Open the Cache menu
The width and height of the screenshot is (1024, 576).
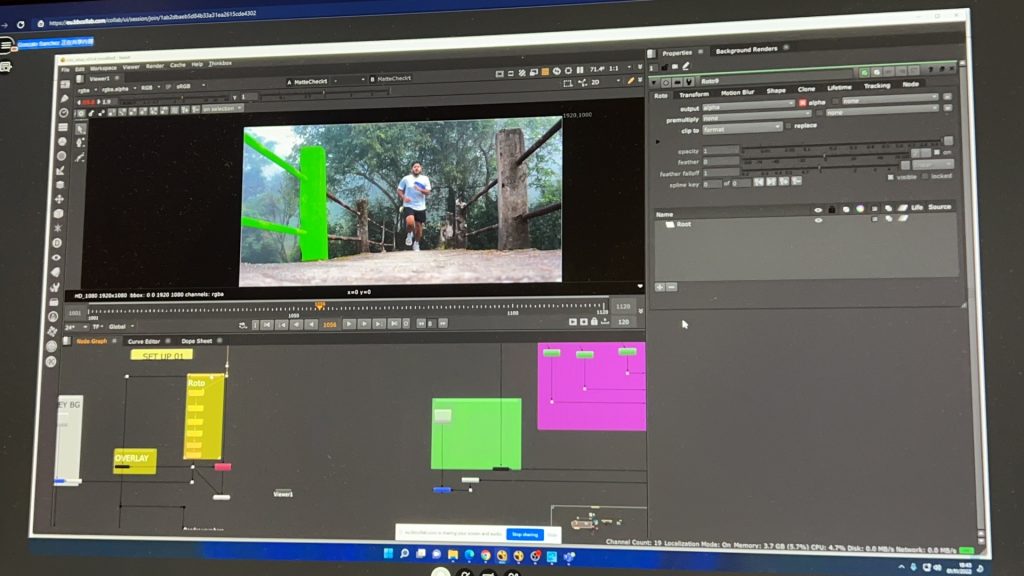point(178,65)
